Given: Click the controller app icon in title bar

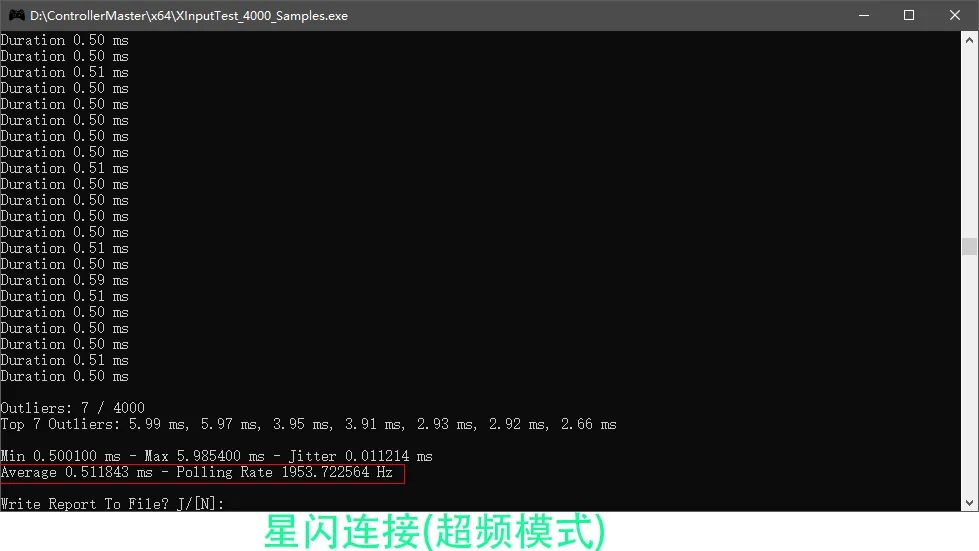Looking at the screenshot, I should (16, 15).
